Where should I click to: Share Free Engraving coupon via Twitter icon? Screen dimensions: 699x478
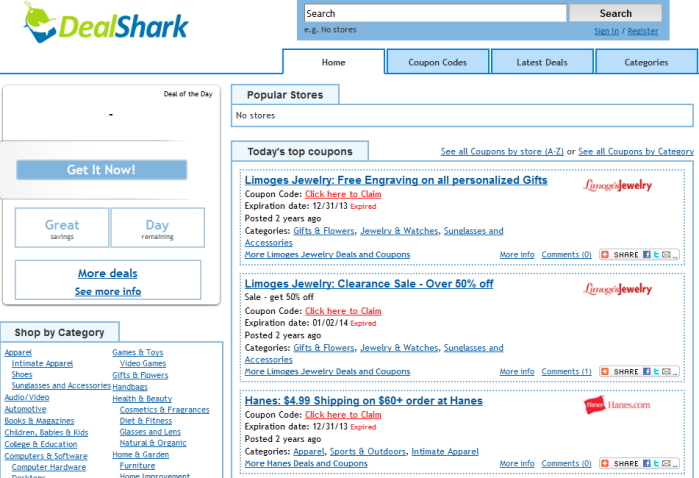click(x=656, y=255)
